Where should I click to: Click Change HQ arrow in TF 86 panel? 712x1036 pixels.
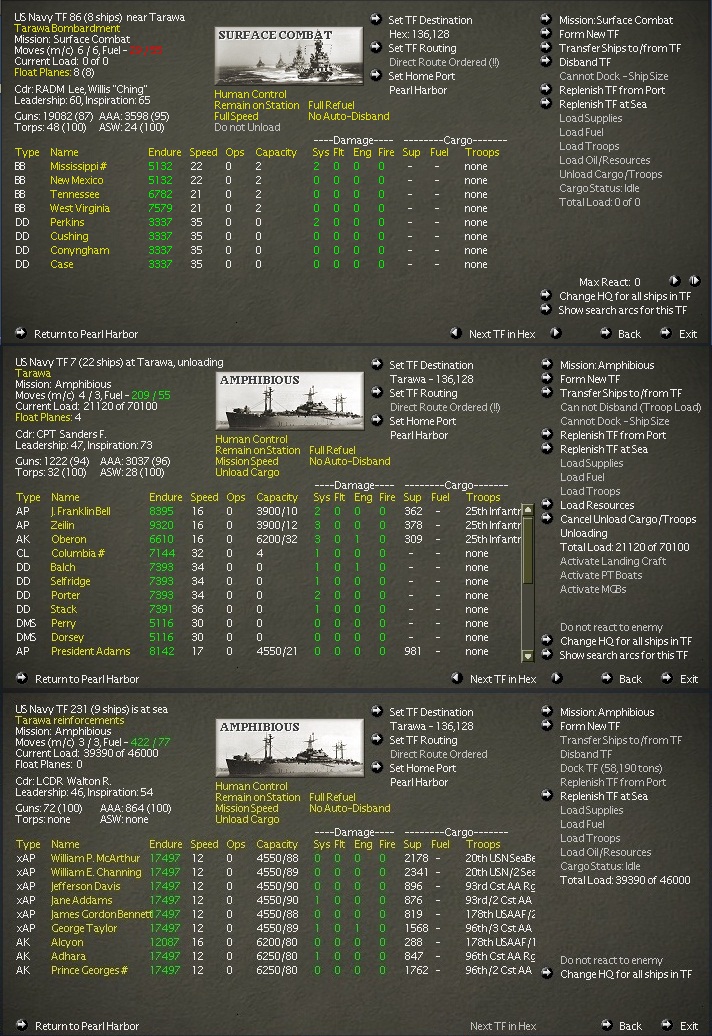(546, 295)
